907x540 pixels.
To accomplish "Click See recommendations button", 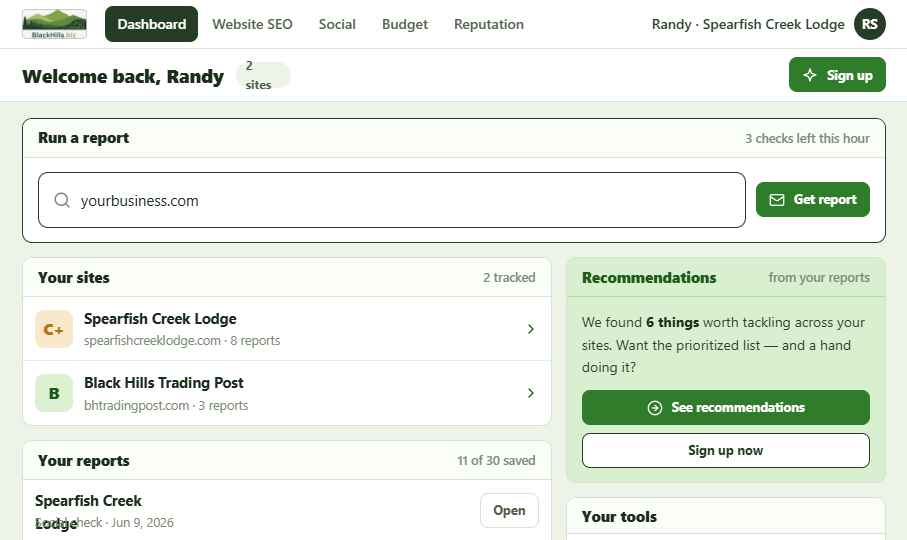I will click(725, 408).
